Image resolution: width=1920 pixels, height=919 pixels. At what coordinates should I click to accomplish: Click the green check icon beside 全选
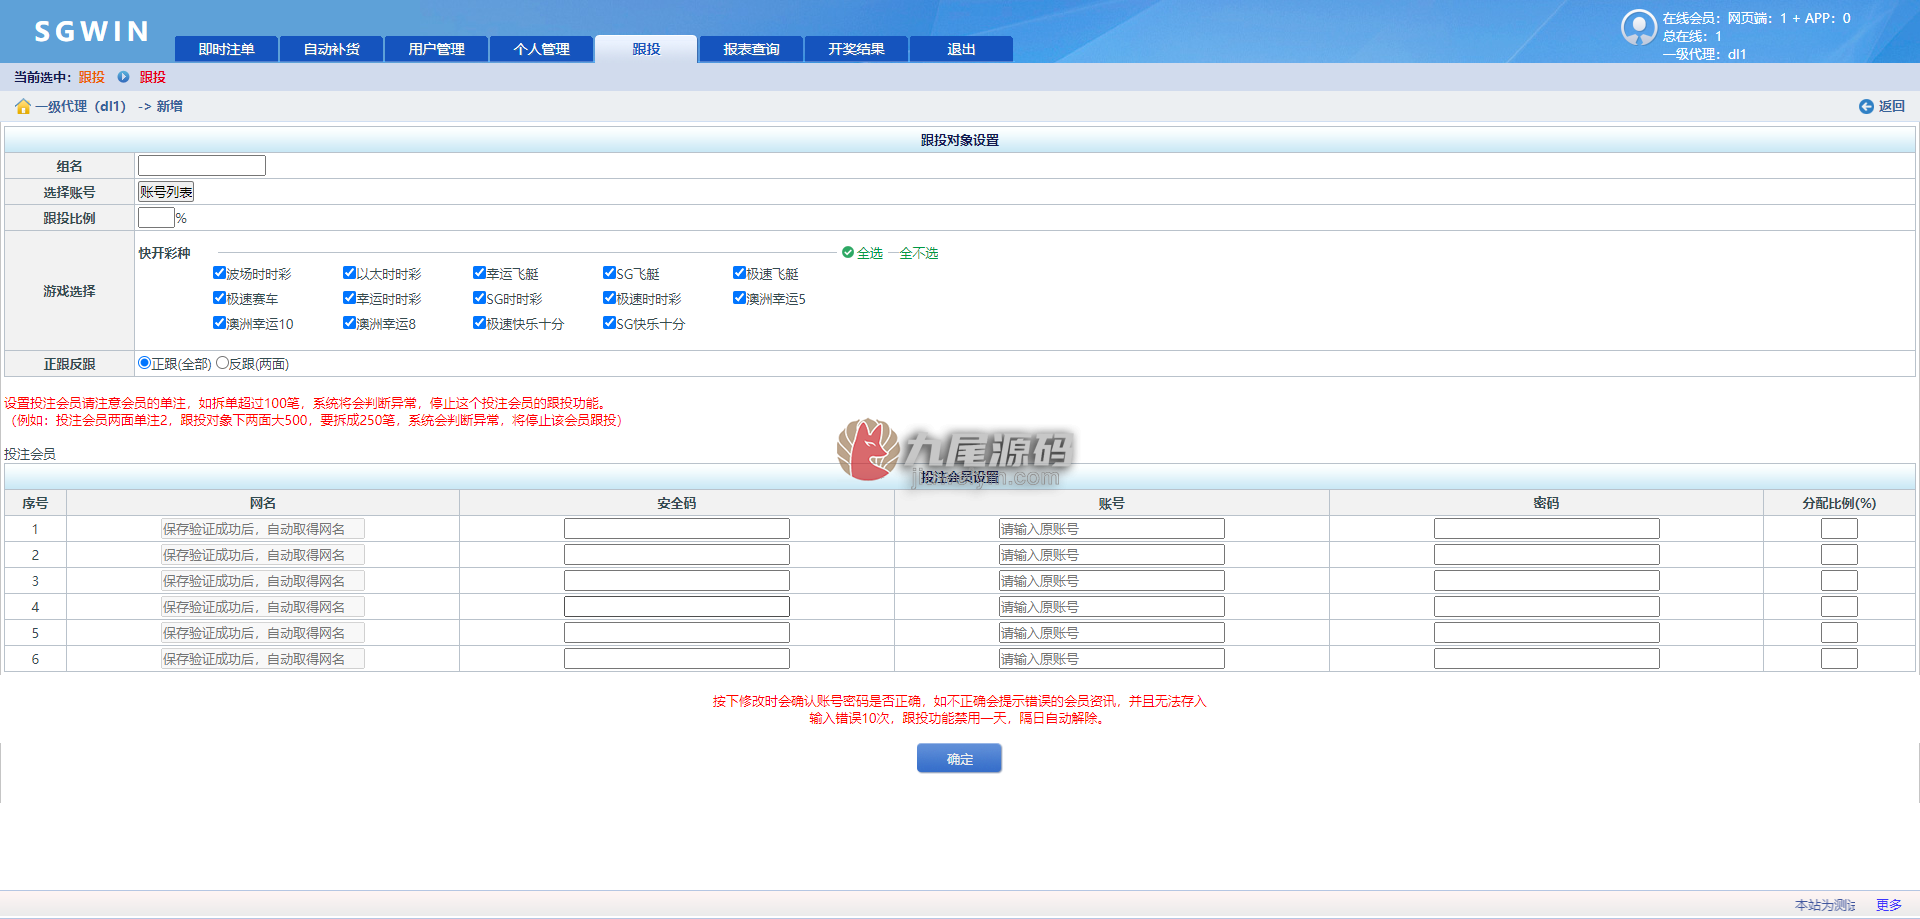pos(848,253)
